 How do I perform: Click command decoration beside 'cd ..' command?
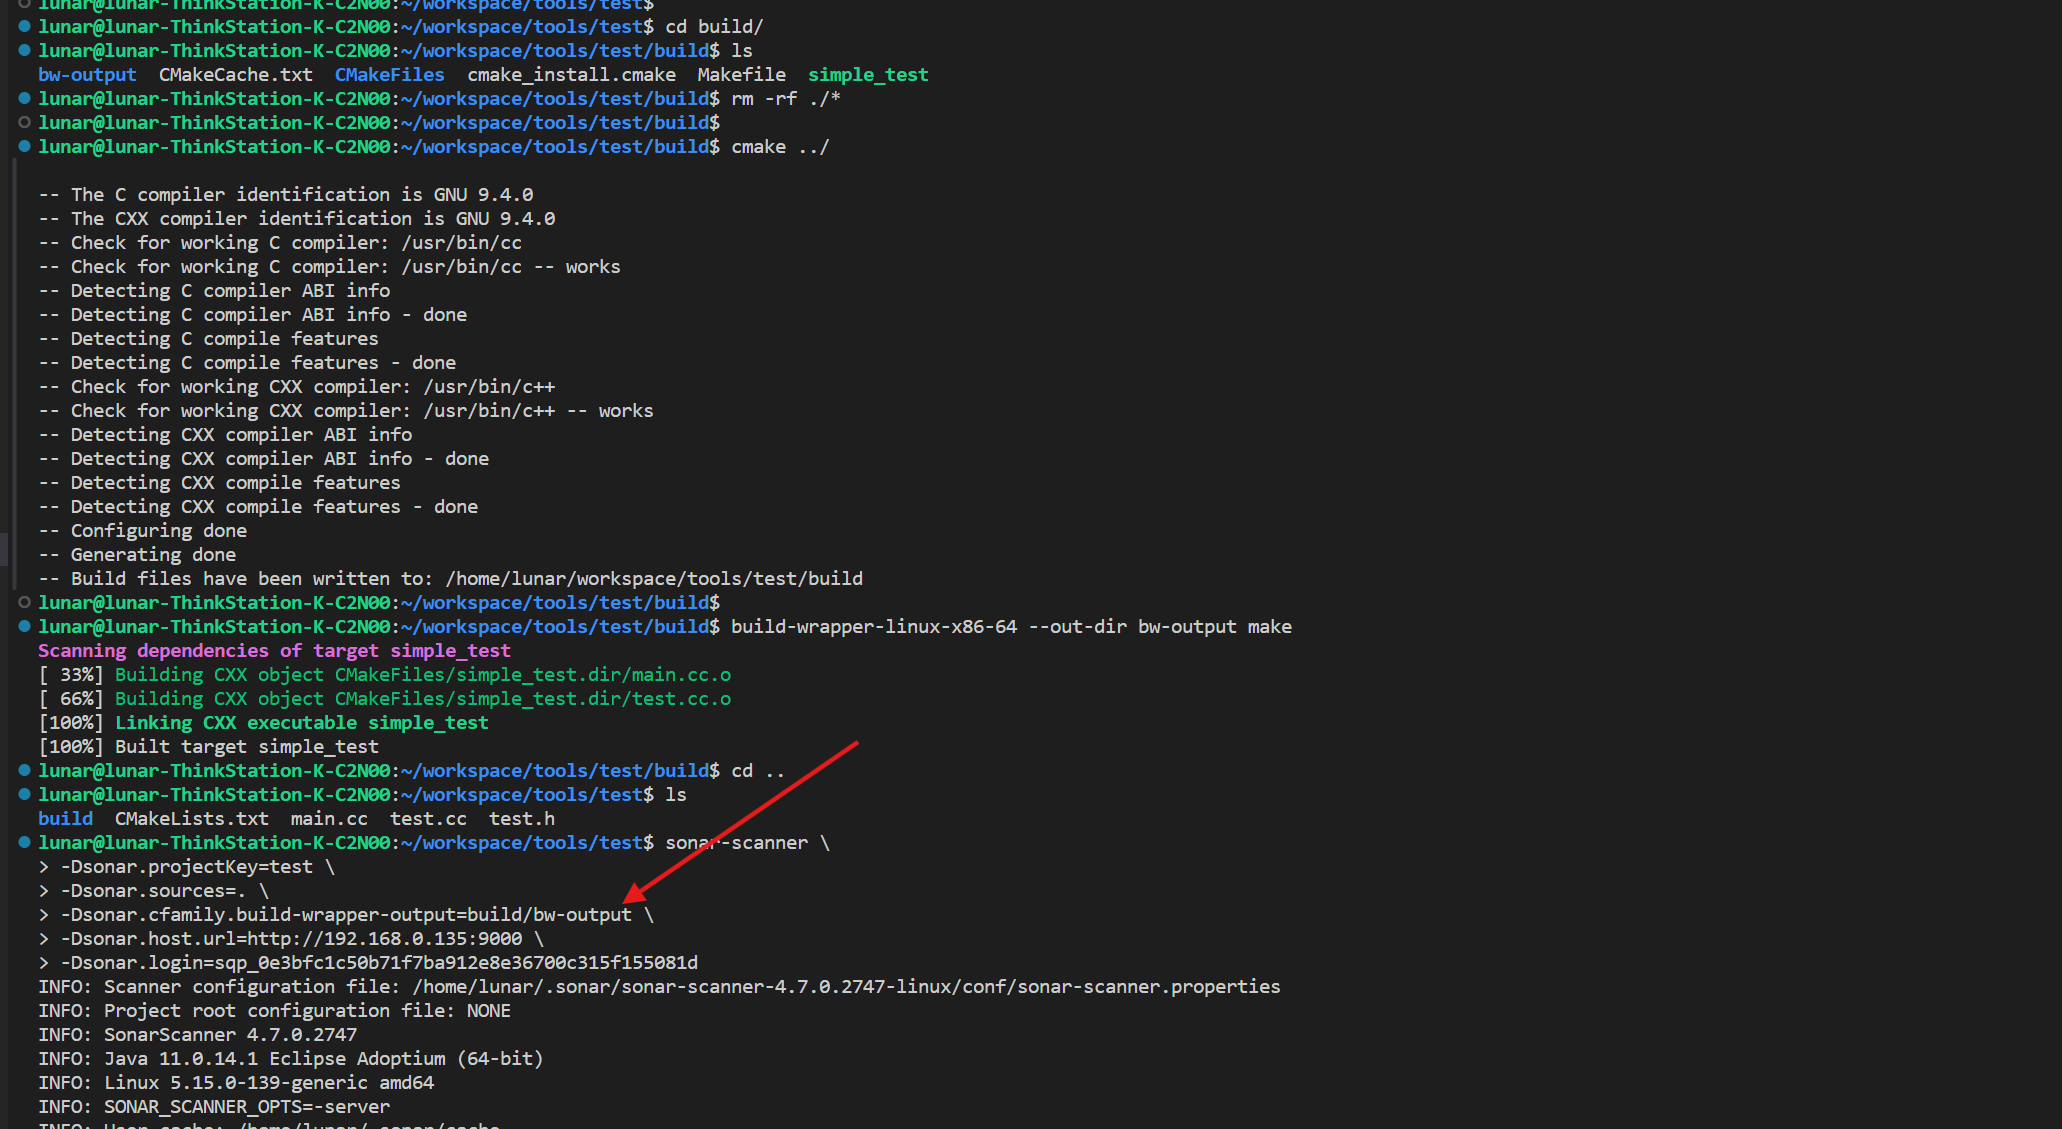24,771
